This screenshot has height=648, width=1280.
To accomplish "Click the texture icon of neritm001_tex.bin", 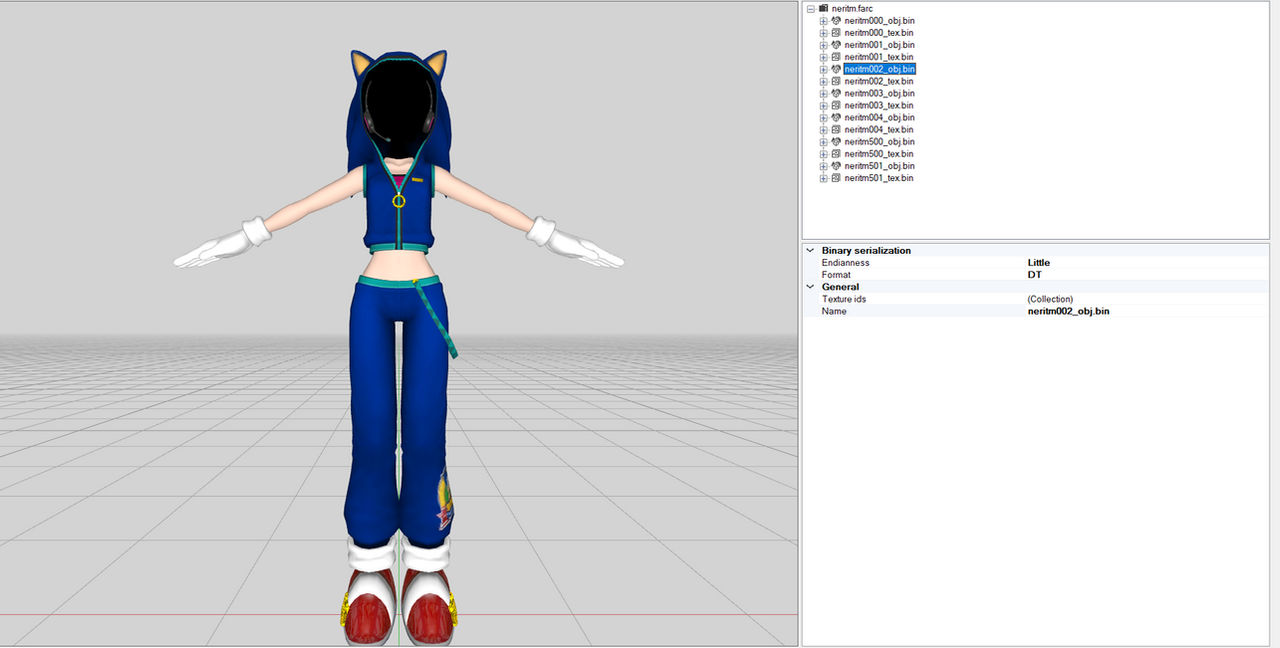I will point(836,57).
